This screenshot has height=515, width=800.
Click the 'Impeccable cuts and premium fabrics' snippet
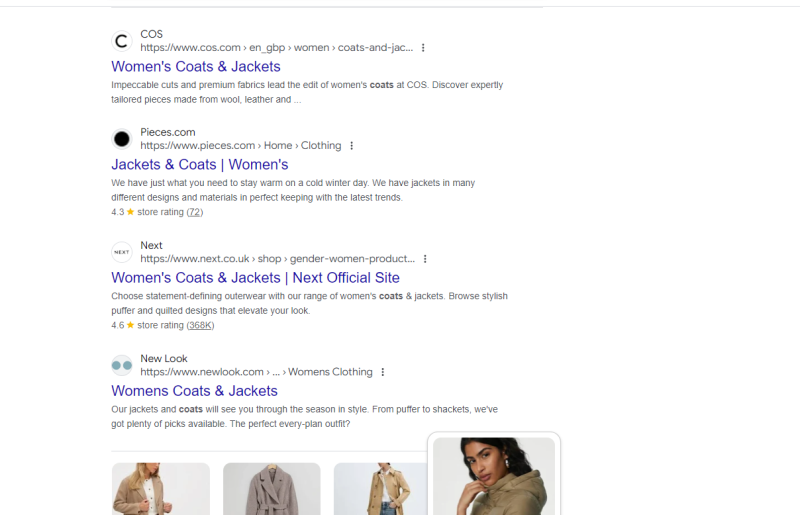pyautogui.click(x=307, y=92)
